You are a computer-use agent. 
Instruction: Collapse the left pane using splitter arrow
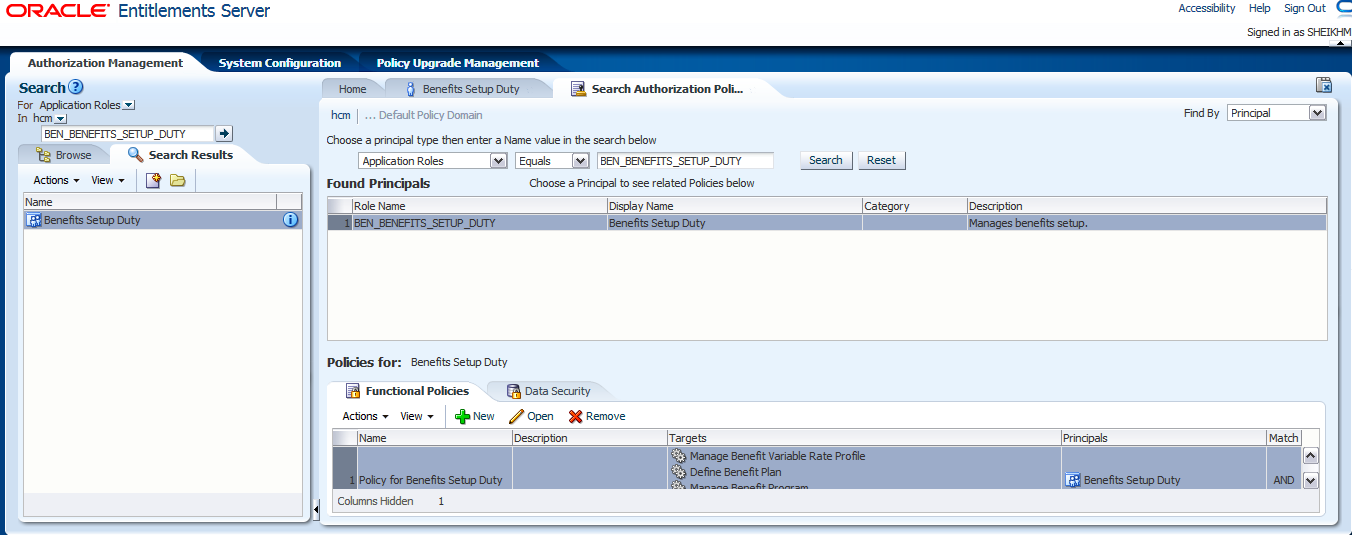click(317, 511)
